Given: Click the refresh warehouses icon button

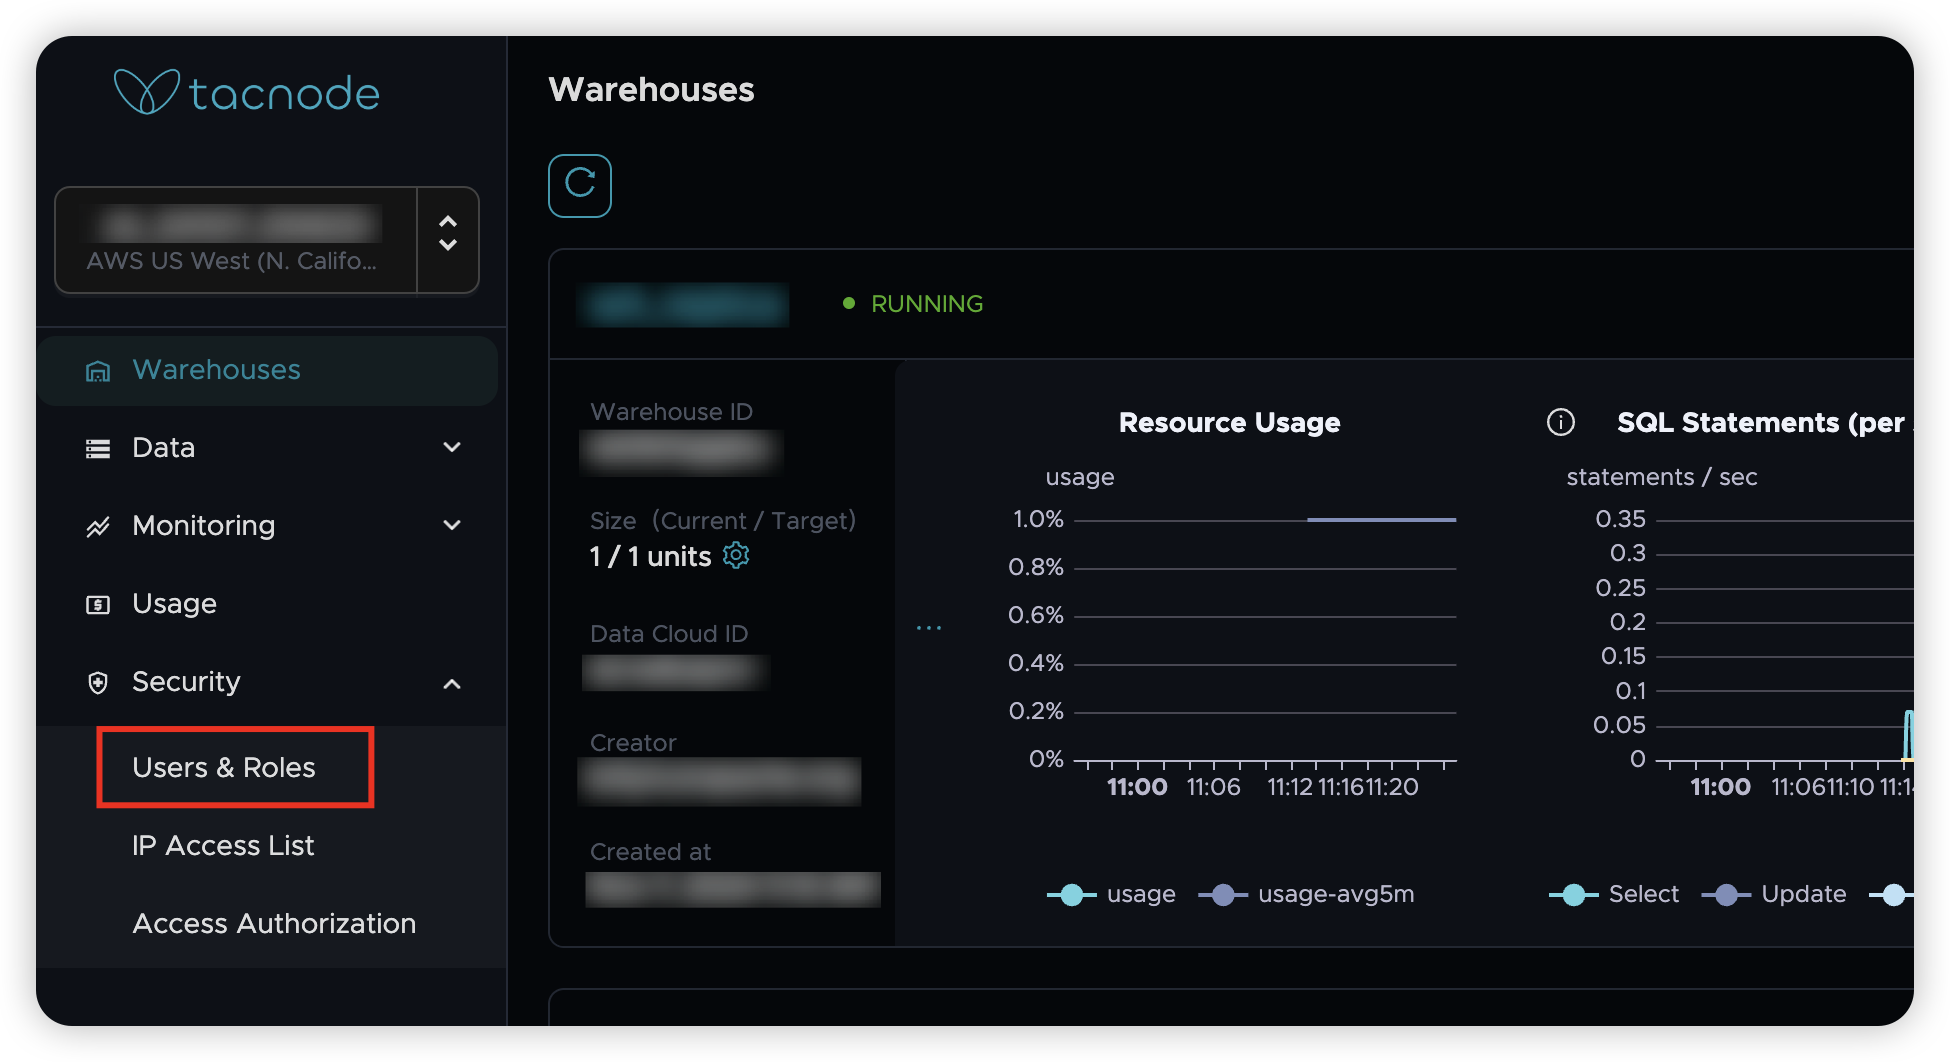Looking at the screenshot, I should point(579,185).
